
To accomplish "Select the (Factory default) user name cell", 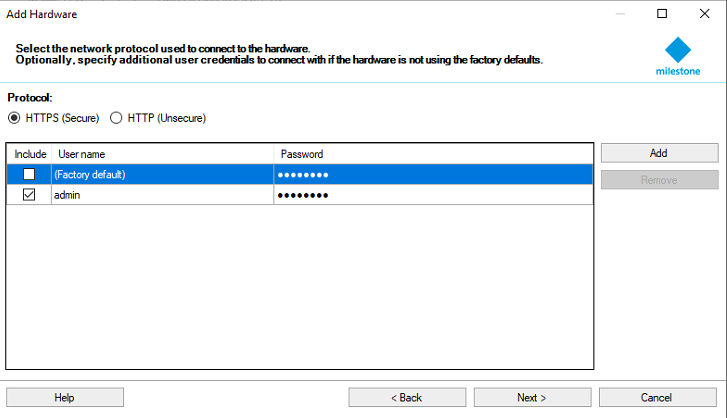I will [162, 174].
